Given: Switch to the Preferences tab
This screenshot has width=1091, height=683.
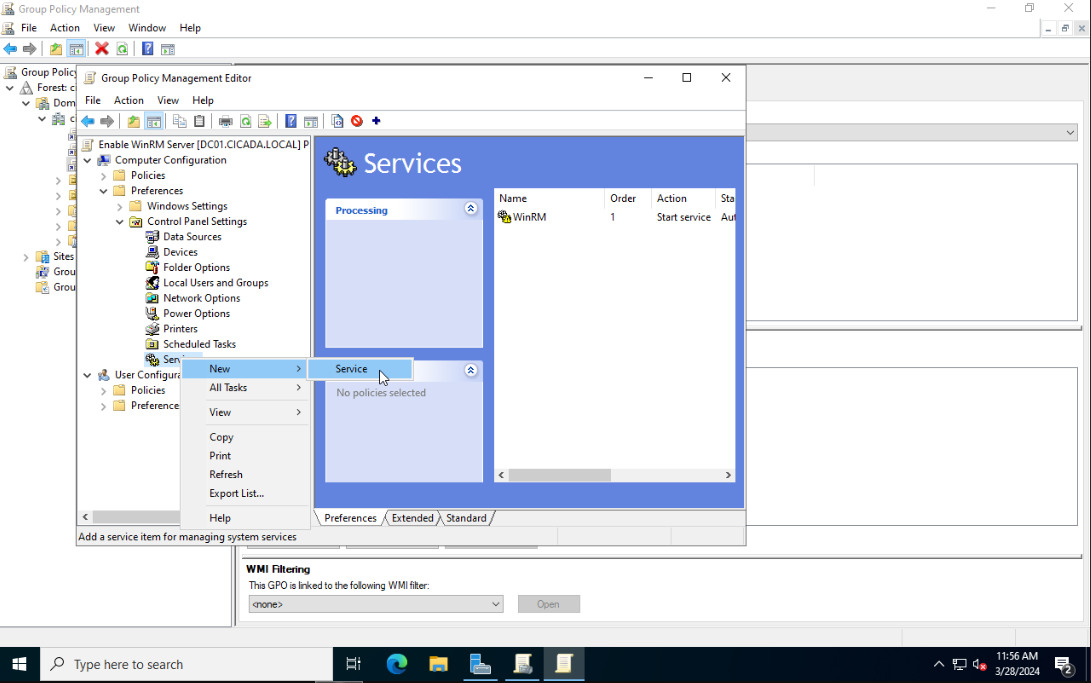Looking at the screenshot, I should [350, 518].
